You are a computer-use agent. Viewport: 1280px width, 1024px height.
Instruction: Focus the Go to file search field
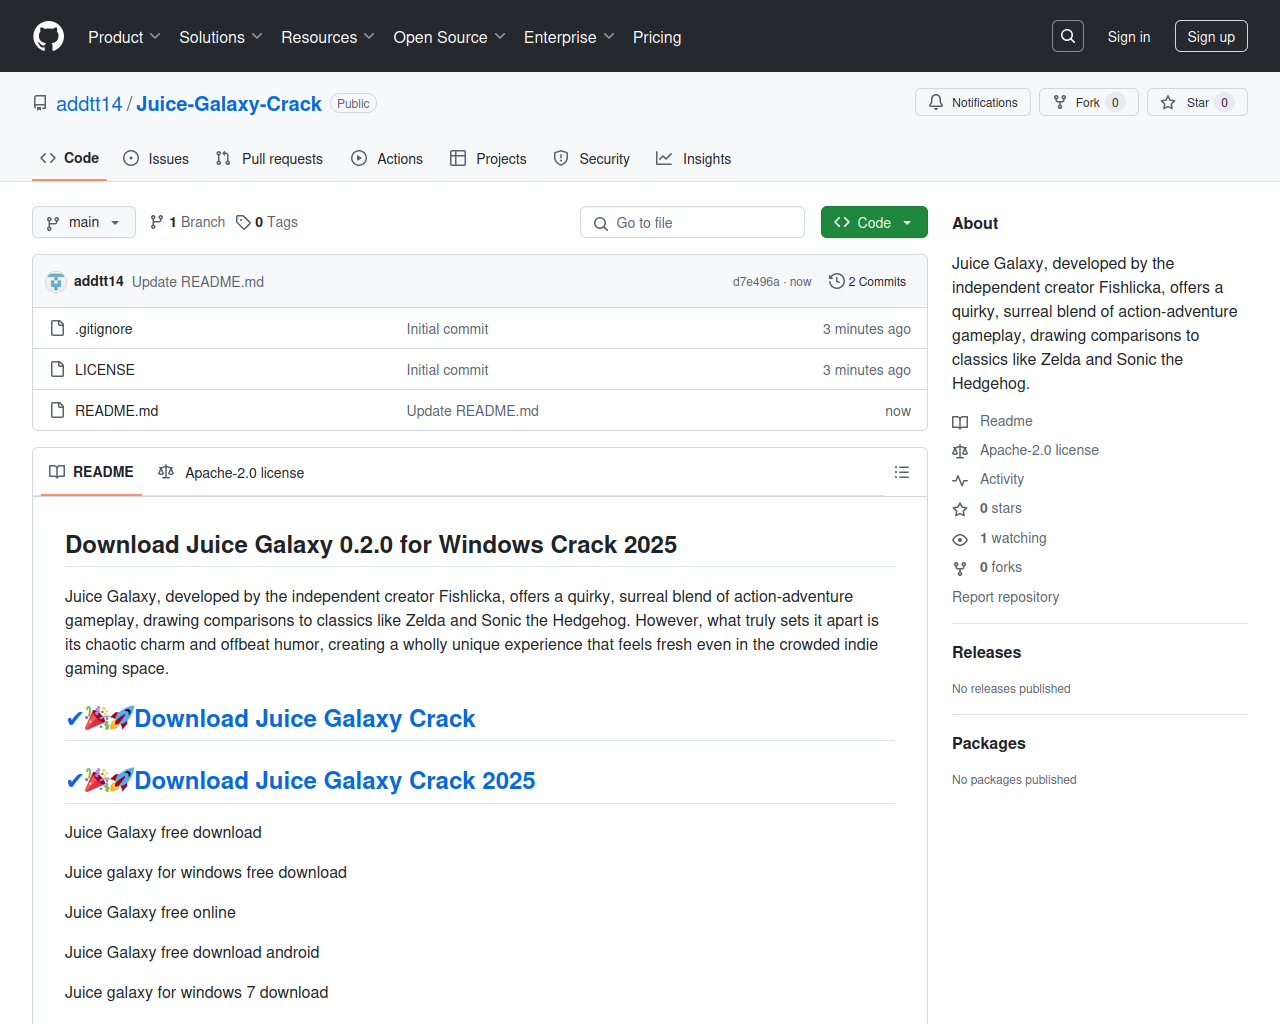point(692,222)
